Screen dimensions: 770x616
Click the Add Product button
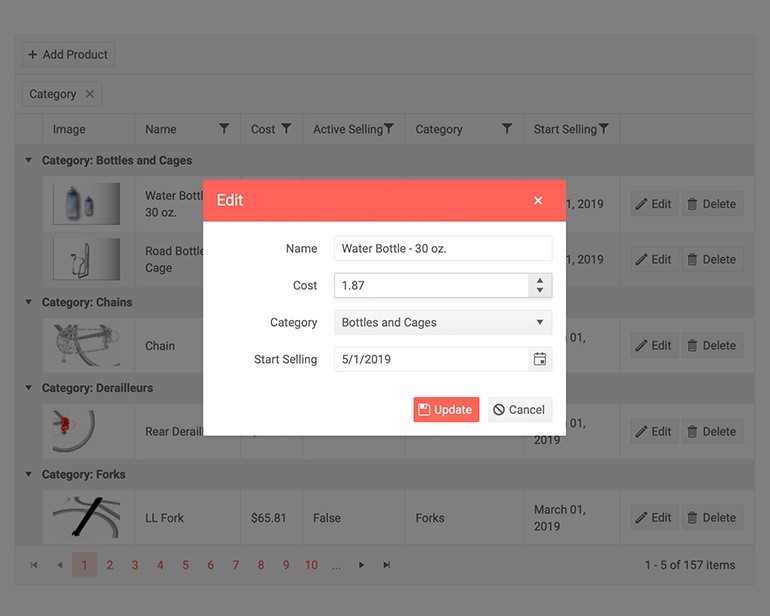click(68, 55)
